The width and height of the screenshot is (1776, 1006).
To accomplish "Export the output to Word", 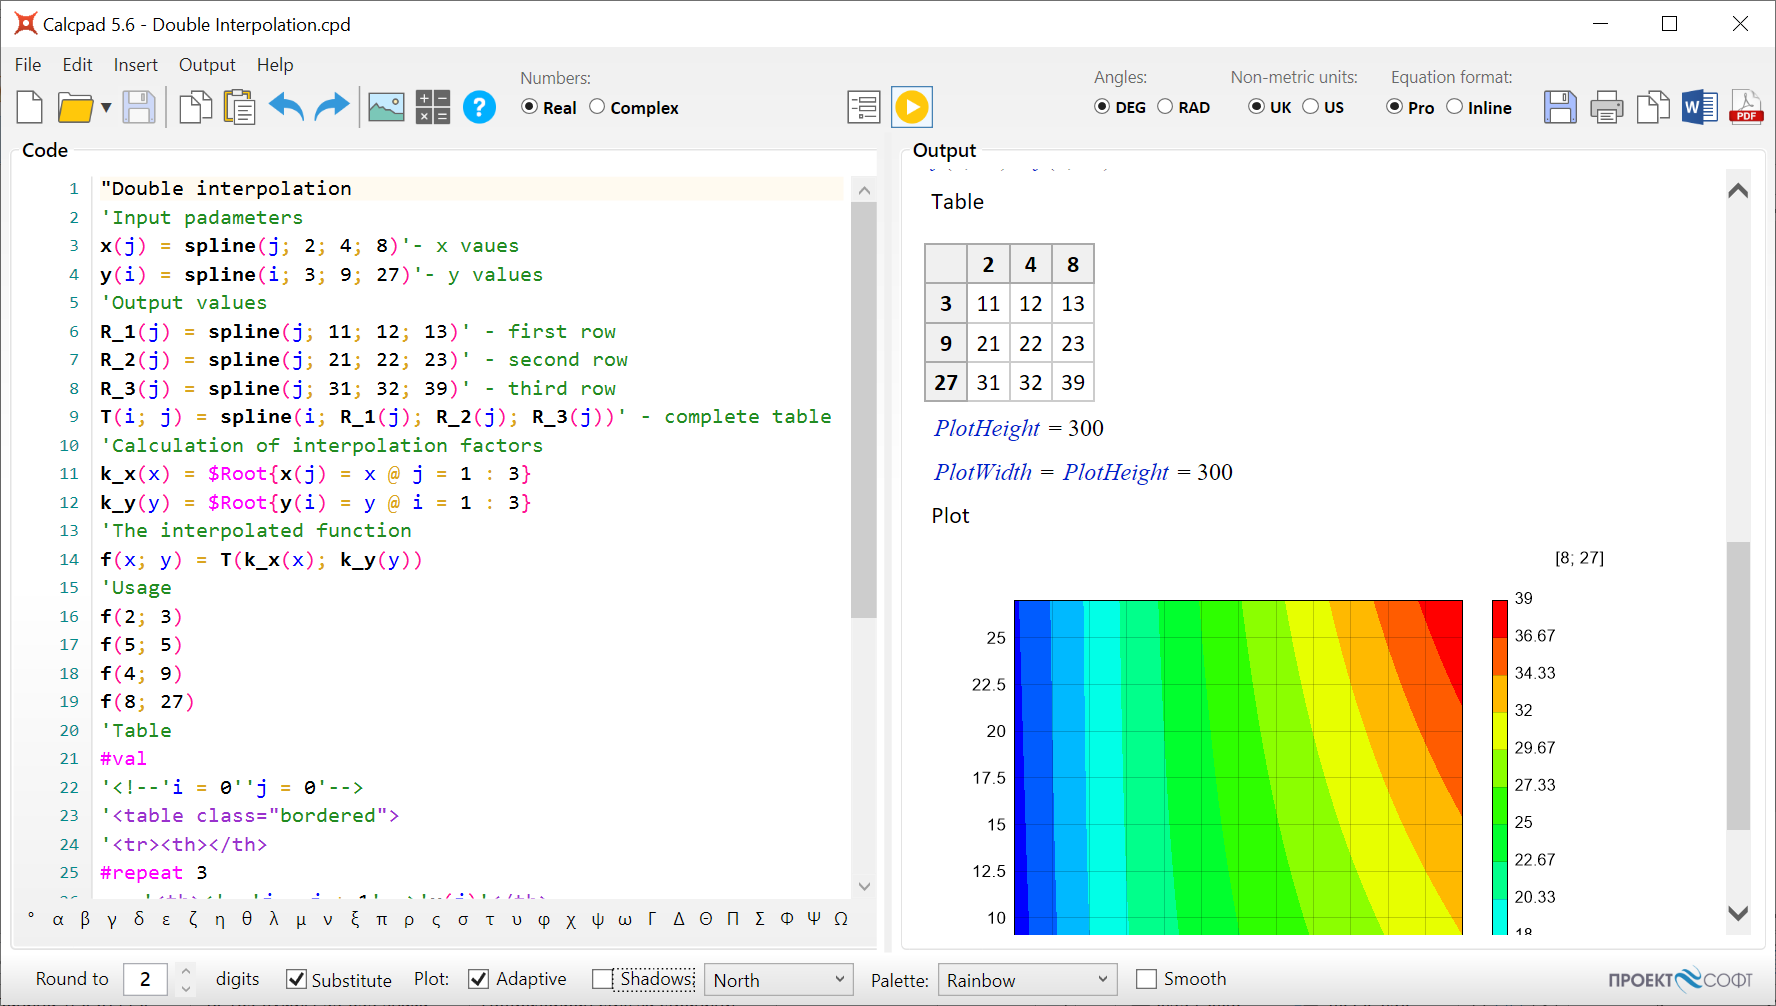I will click(1700, 107).
